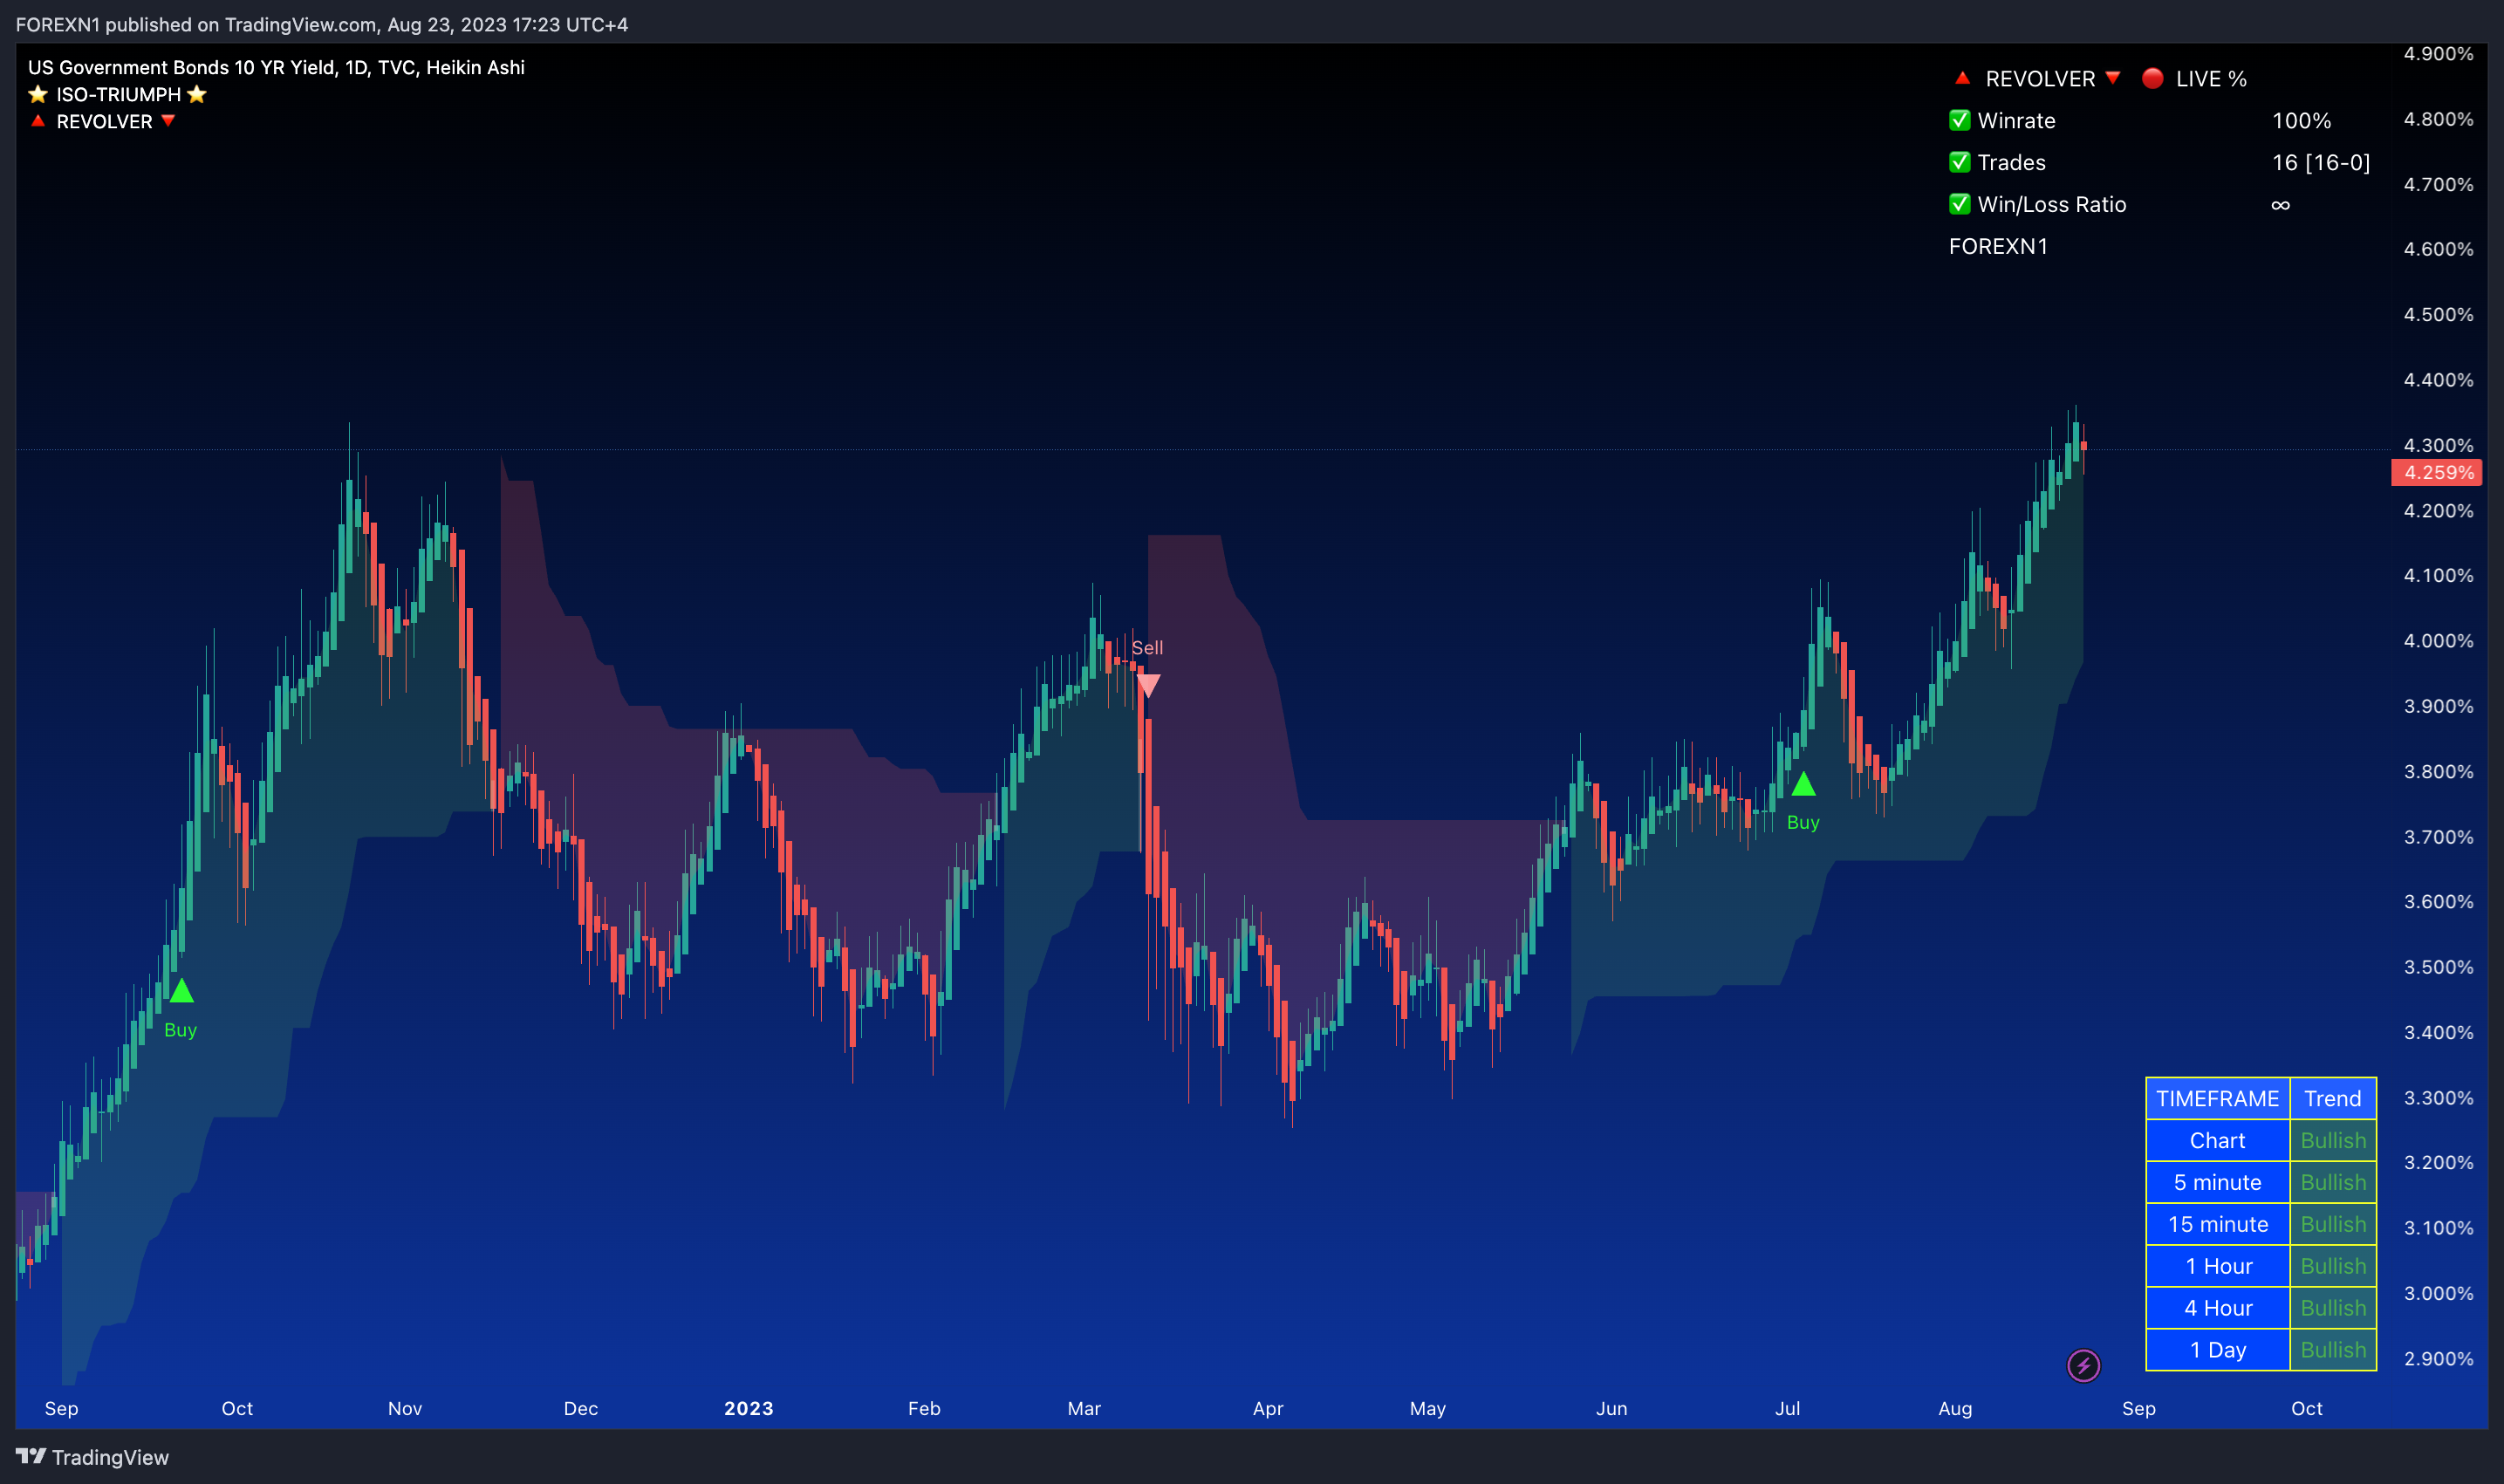This screenshot has height=1484, width=2504.
Task: Click the pink Sell arrow in March
Action: click(1148, 686)
